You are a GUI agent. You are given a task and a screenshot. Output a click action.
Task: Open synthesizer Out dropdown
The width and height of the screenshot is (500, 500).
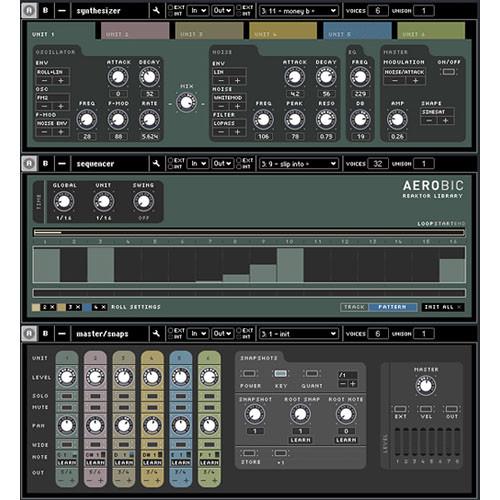222,11
